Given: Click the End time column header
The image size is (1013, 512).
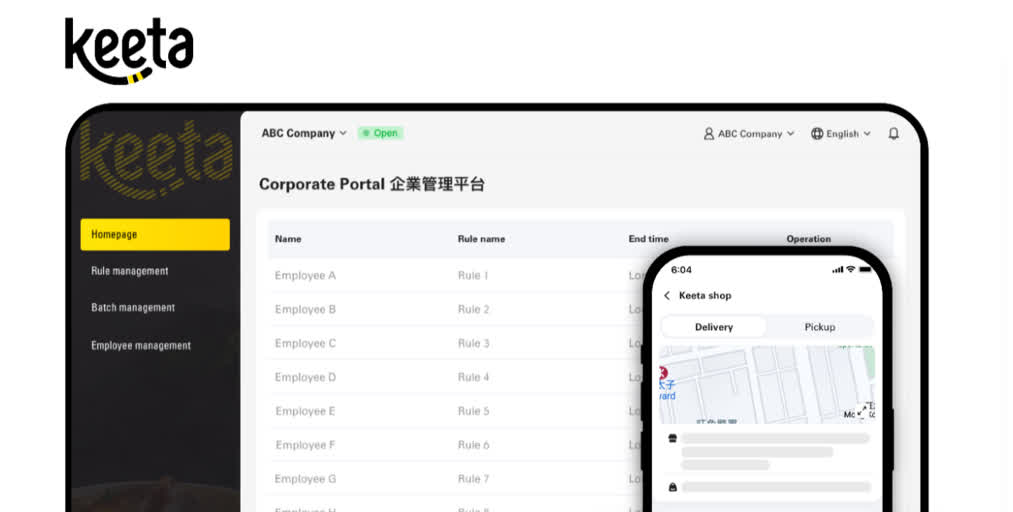Looking at the screenshot, I should (649, 239).
